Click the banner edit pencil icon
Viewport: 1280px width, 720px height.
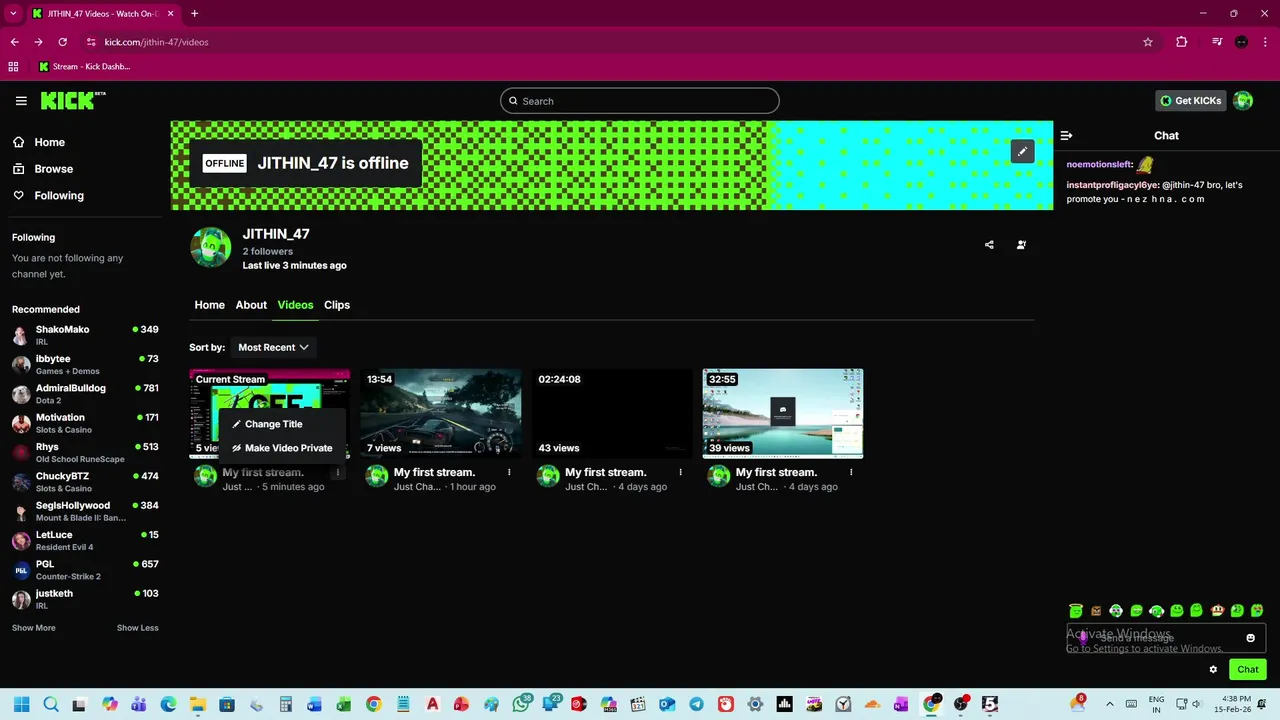tap(1022, 152)
